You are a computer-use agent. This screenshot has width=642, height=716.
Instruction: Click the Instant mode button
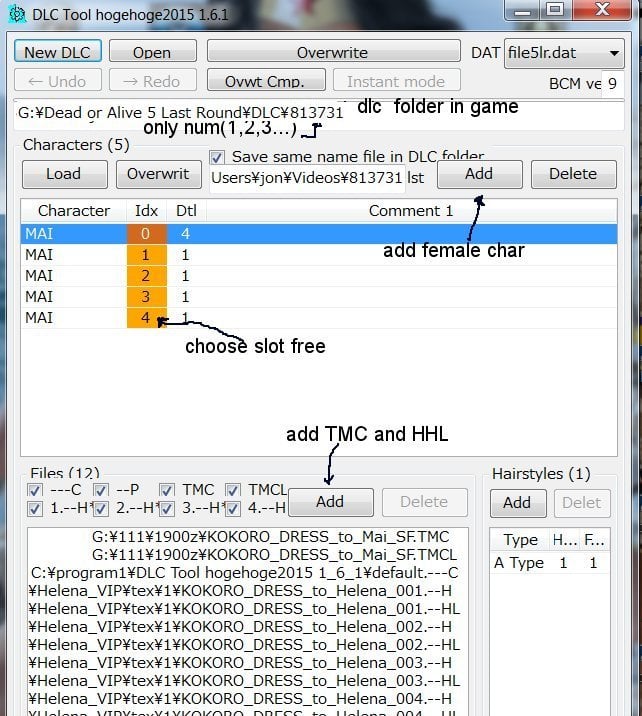(x=396, y=81)
